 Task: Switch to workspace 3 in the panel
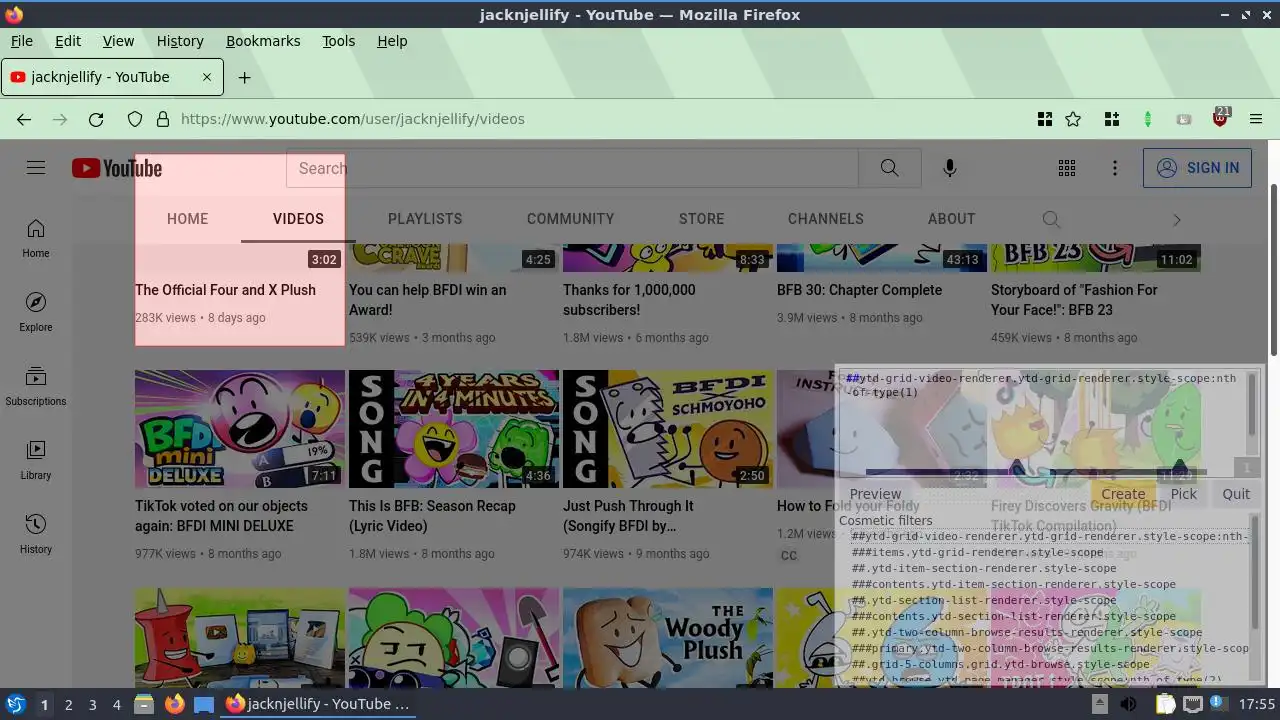coord(92,704)
